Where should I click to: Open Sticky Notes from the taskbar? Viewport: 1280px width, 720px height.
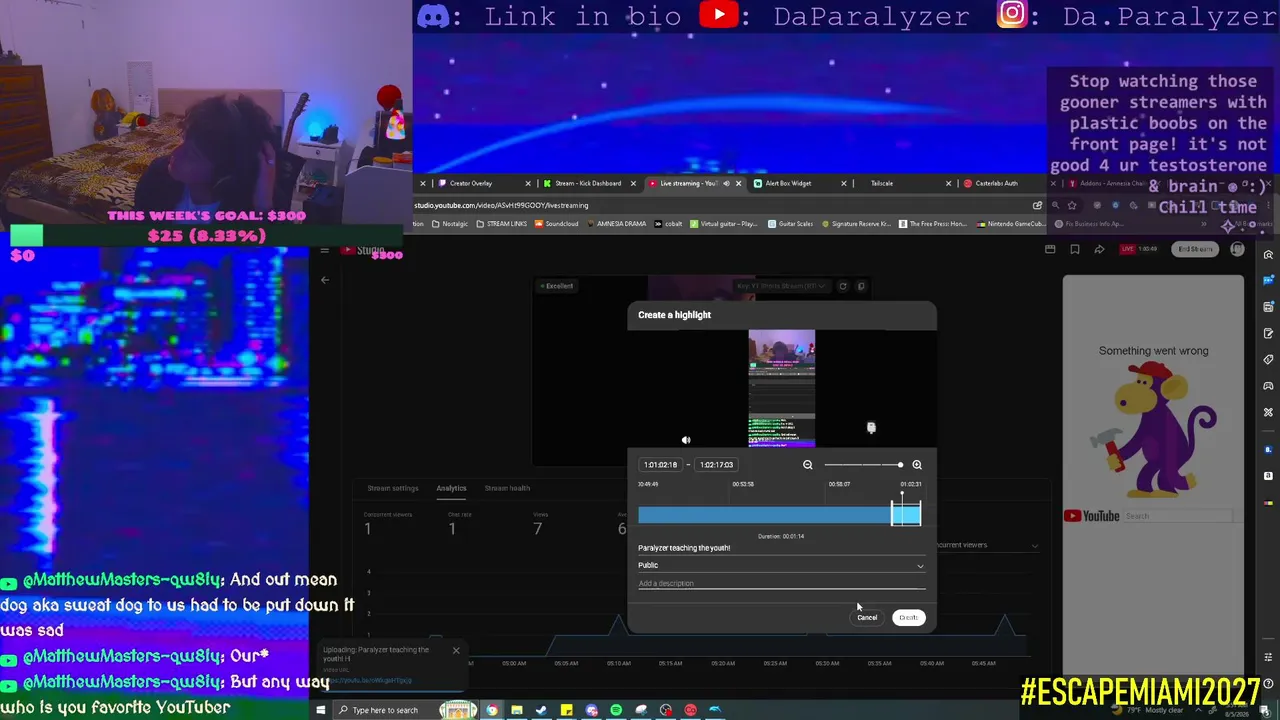tap(566, 710)
